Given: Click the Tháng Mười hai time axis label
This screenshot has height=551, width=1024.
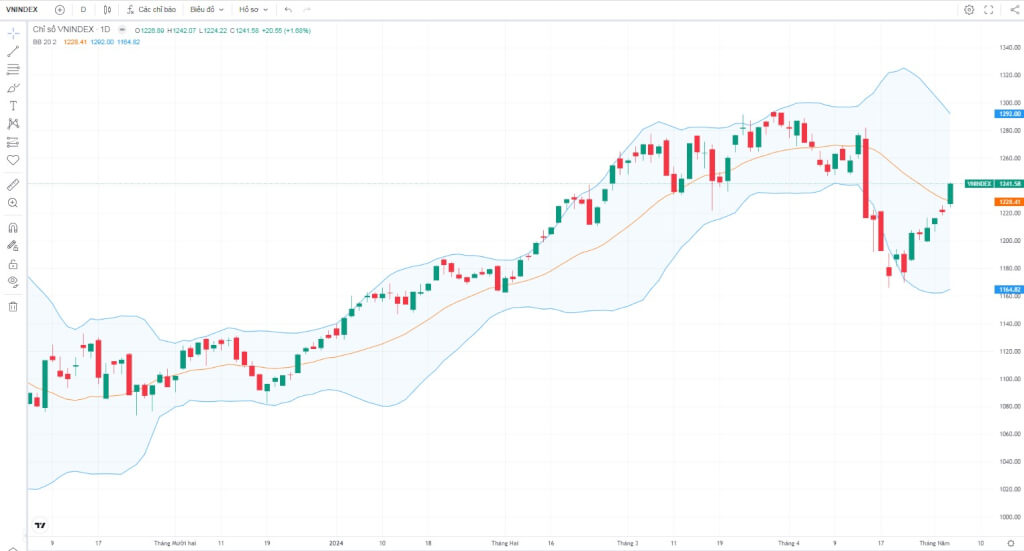Looking at the screenshot, I should click(175, 543).
